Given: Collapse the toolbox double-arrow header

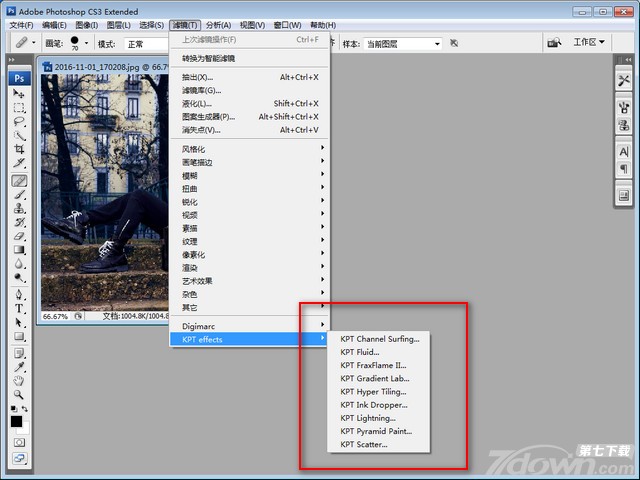Looking at the screenshot, I should [12, 60].
